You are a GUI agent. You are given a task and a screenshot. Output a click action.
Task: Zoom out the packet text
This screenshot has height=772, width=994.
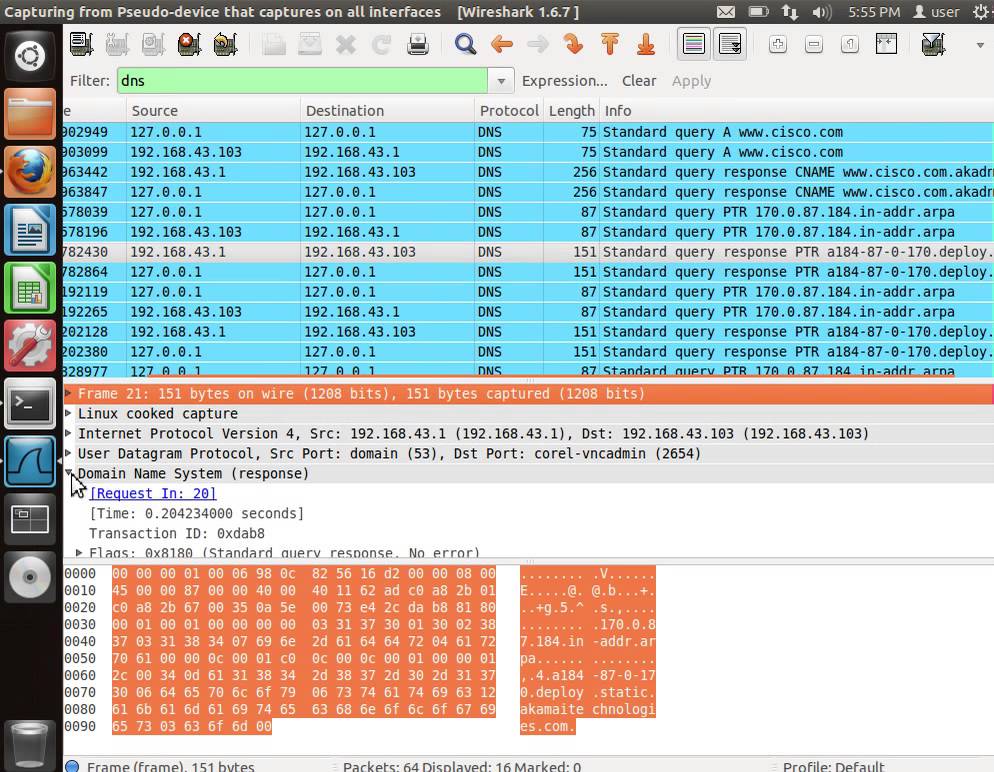pyautogui.click(x=814, y=44)
